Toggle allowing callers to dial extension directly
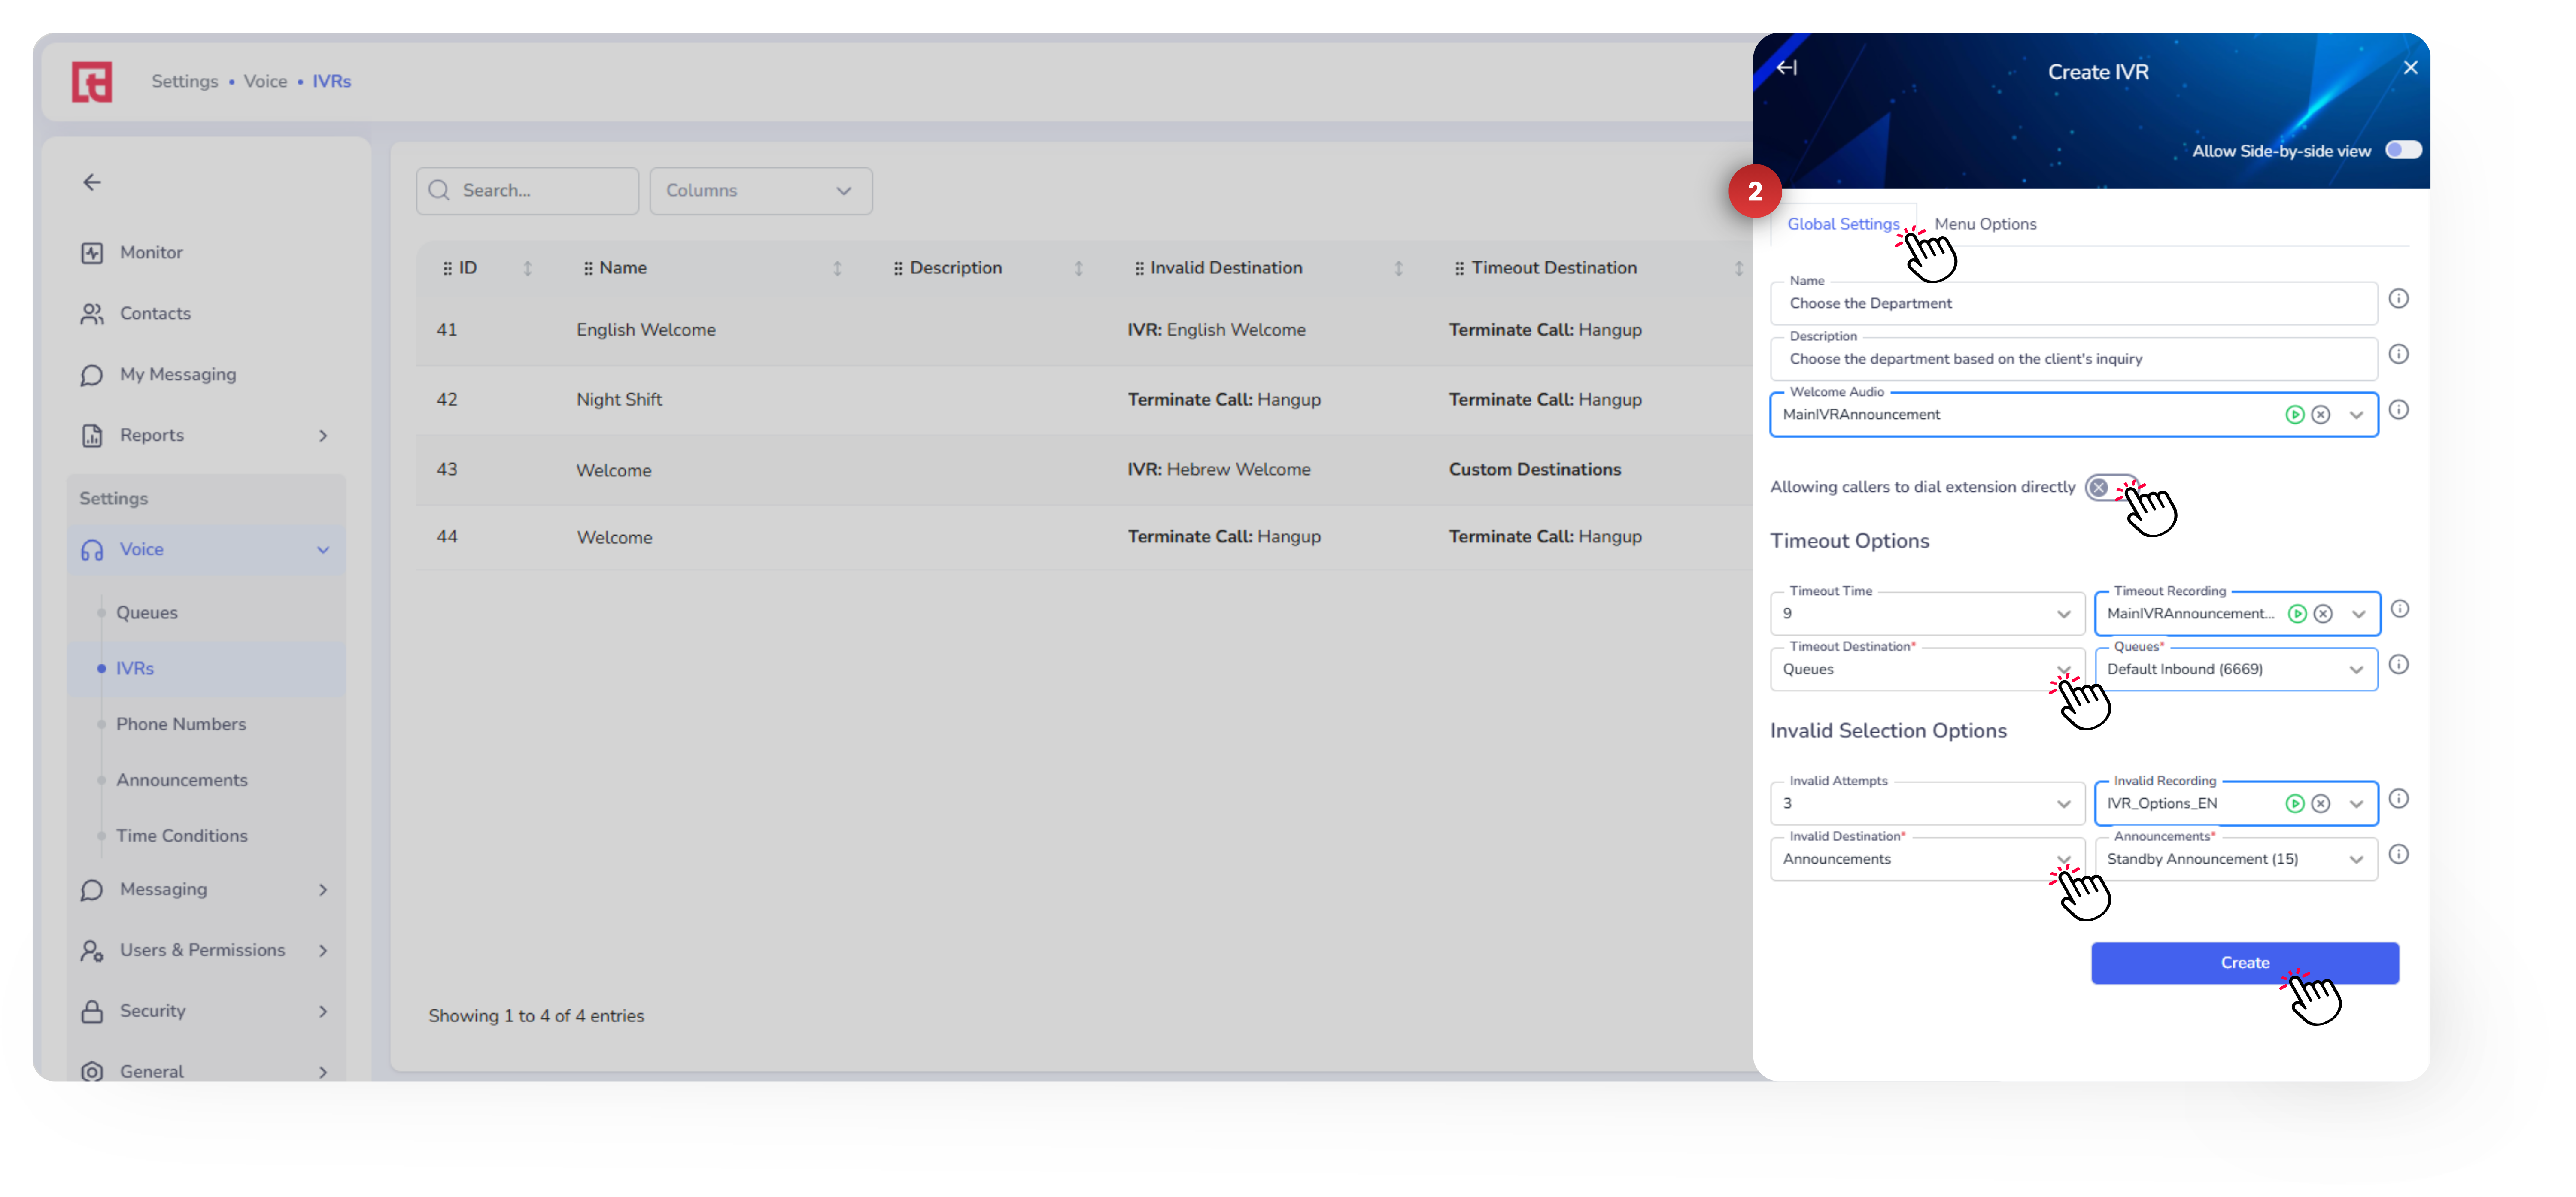Screen dimensions: 2576x1197 [2108, 488]
